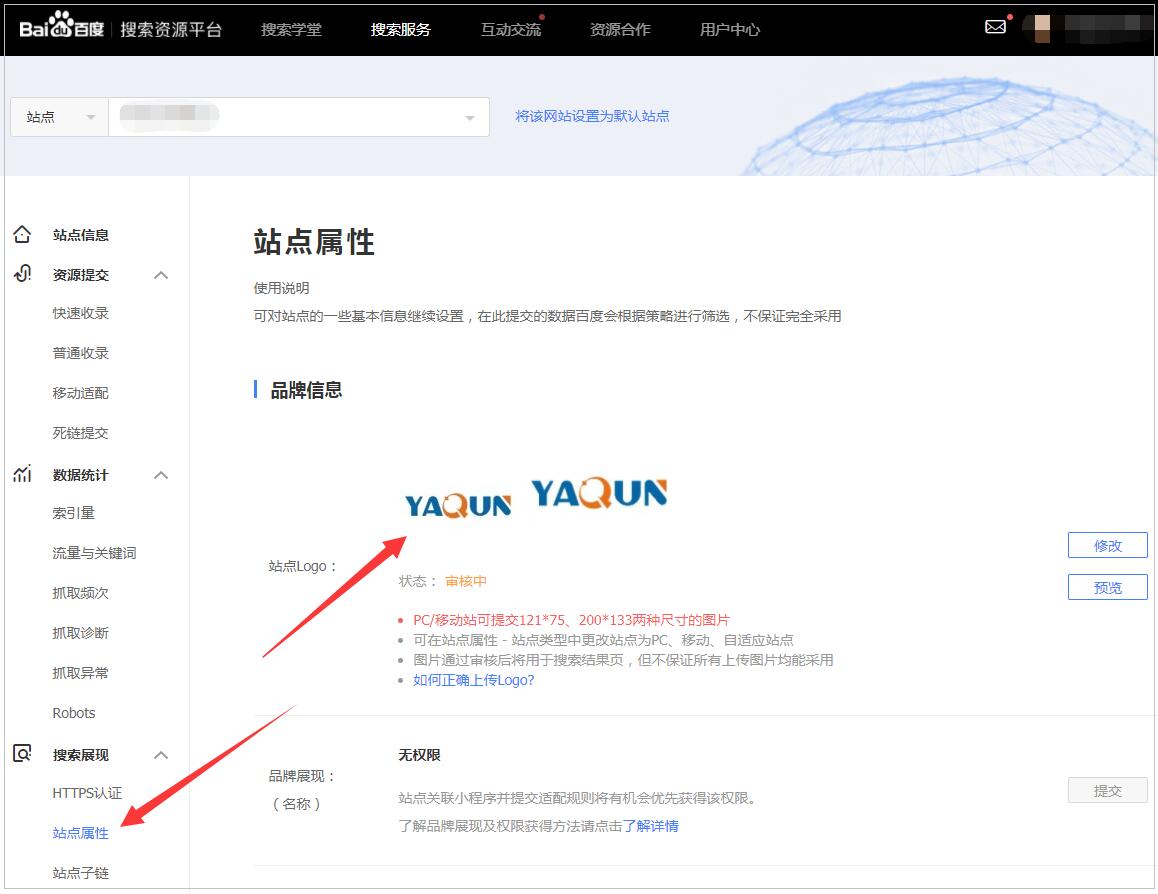Image resolution: width=1158 pixels, height=894 pixels.
Task: Click the 资源提交 section icon
Action: [22, 274]
